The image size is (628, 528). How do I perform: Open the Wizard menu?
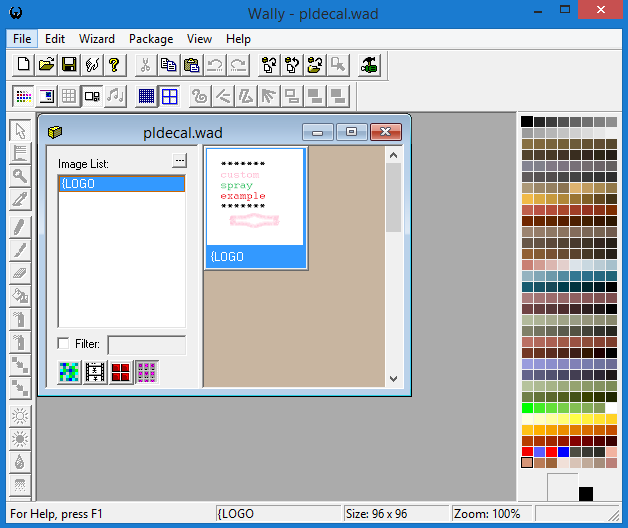[x=97, y=39]
